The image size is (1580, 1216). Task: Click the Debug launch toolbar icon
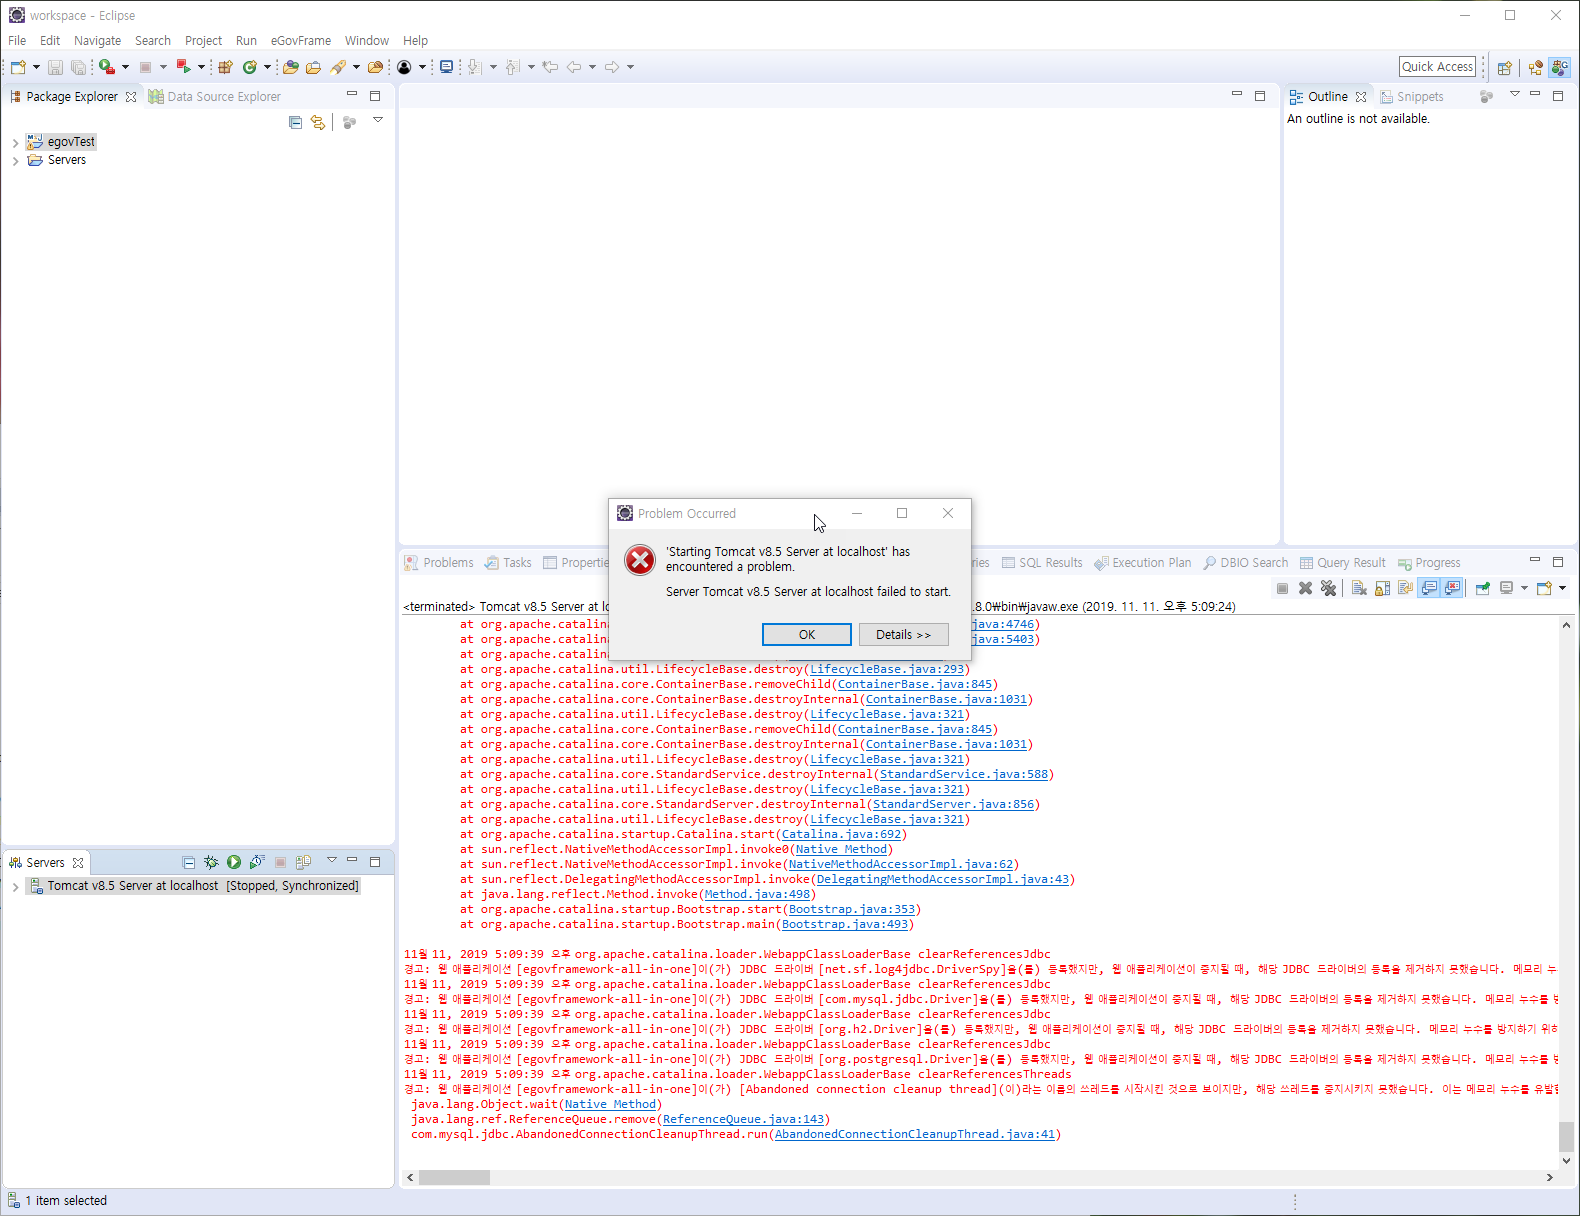point(106,67)
